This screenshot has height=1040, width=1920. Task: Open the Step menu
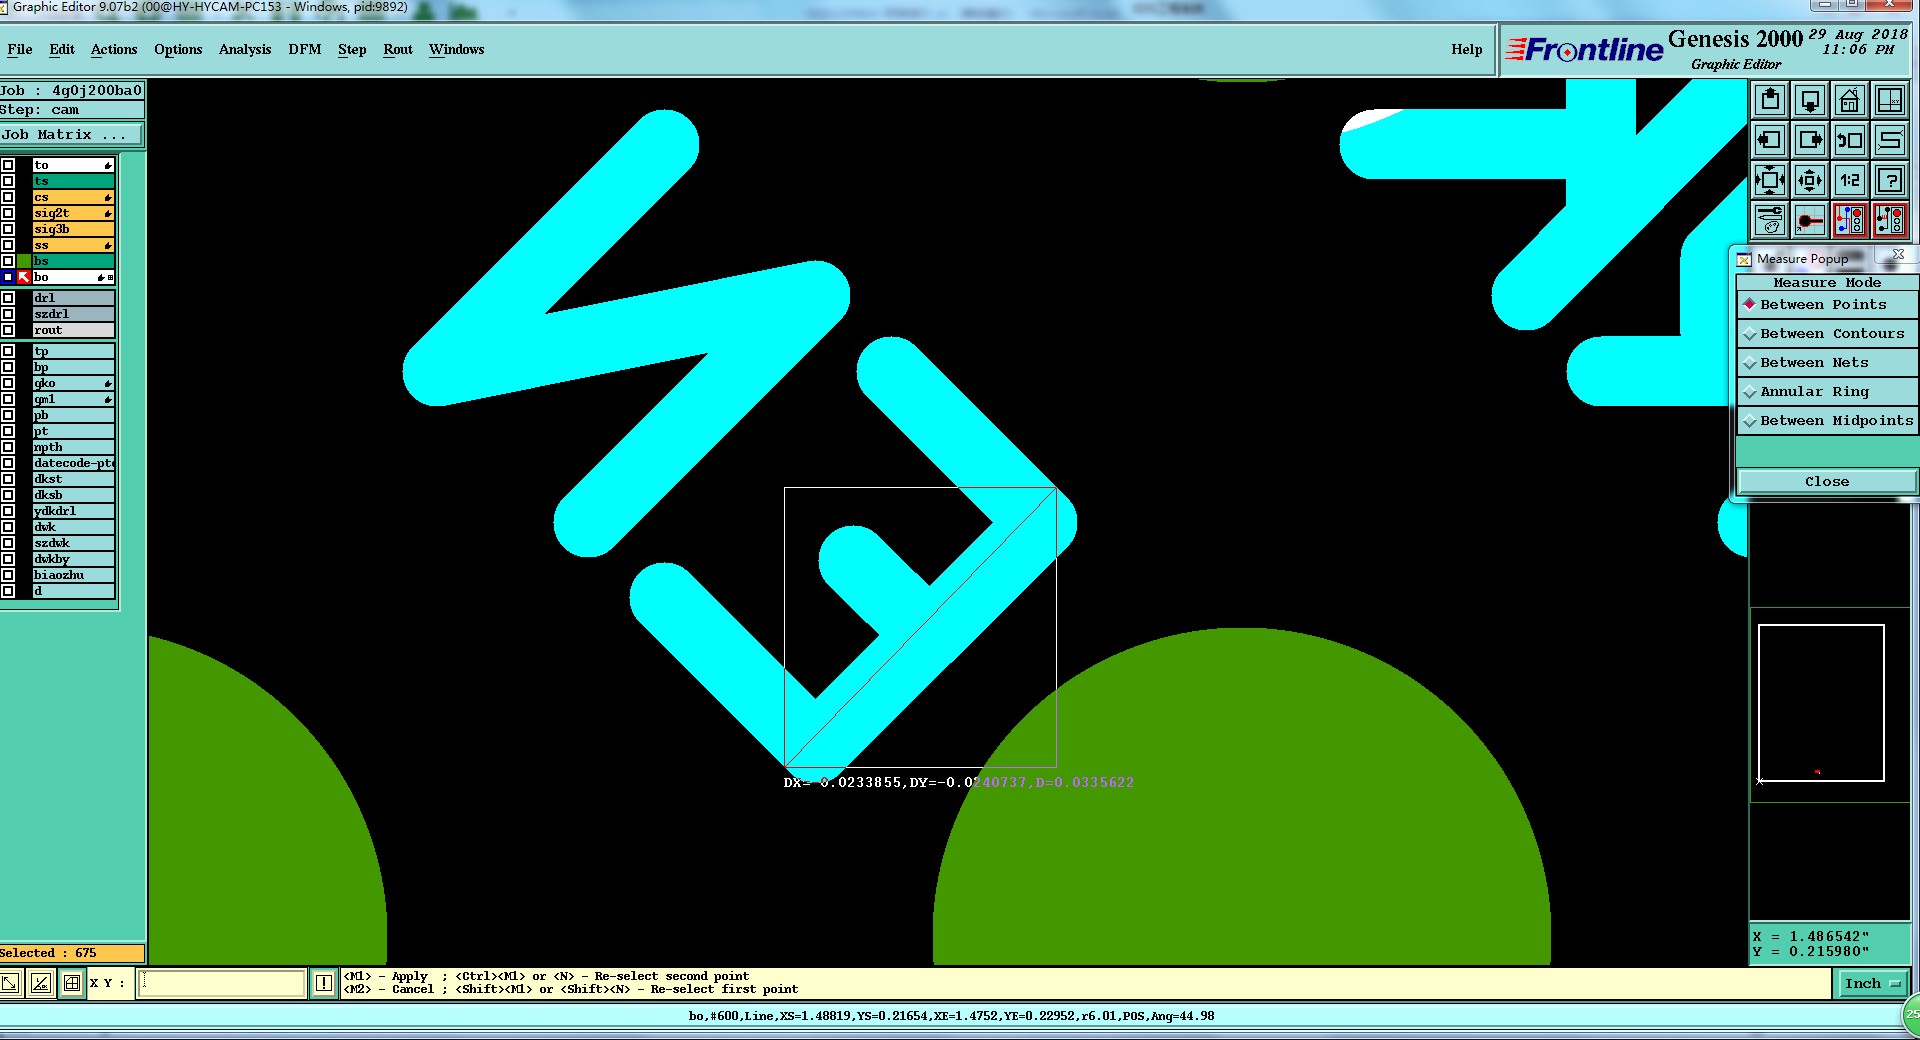point(352,49)
